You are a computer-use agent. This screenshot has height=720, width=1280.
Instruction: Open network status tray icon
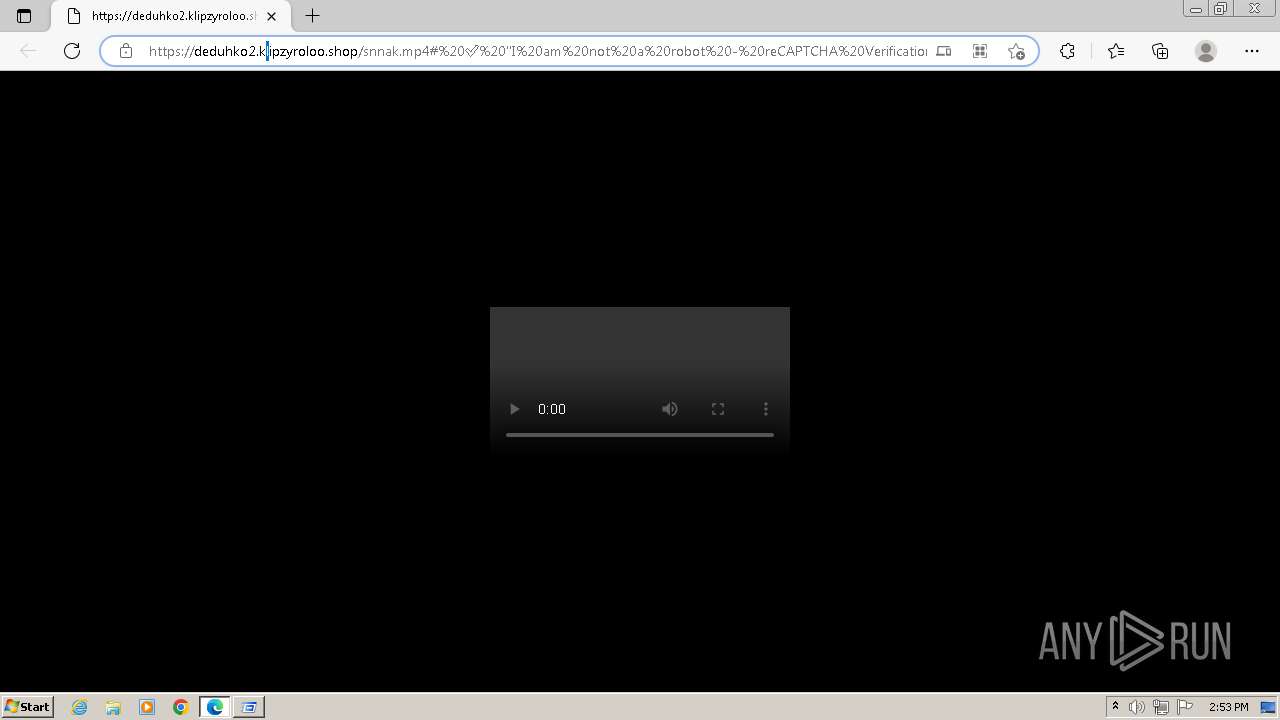point(1161,707)
